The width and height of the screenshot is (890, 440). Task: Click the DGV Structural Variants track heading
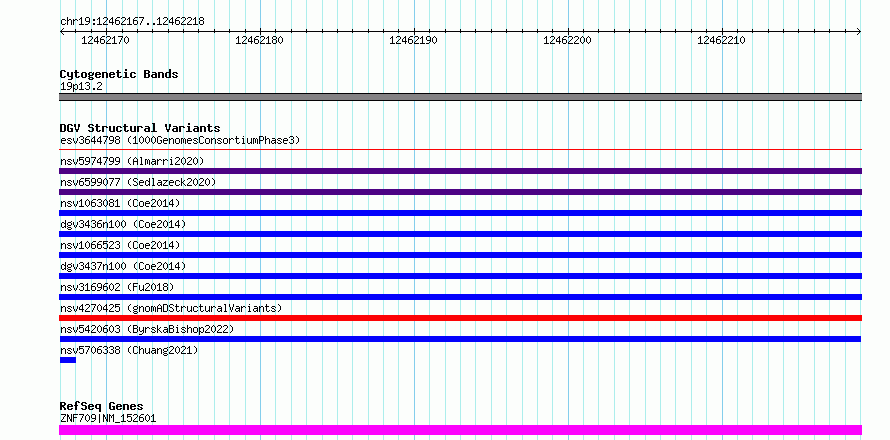pyautogui.click(x=140, y=128)
